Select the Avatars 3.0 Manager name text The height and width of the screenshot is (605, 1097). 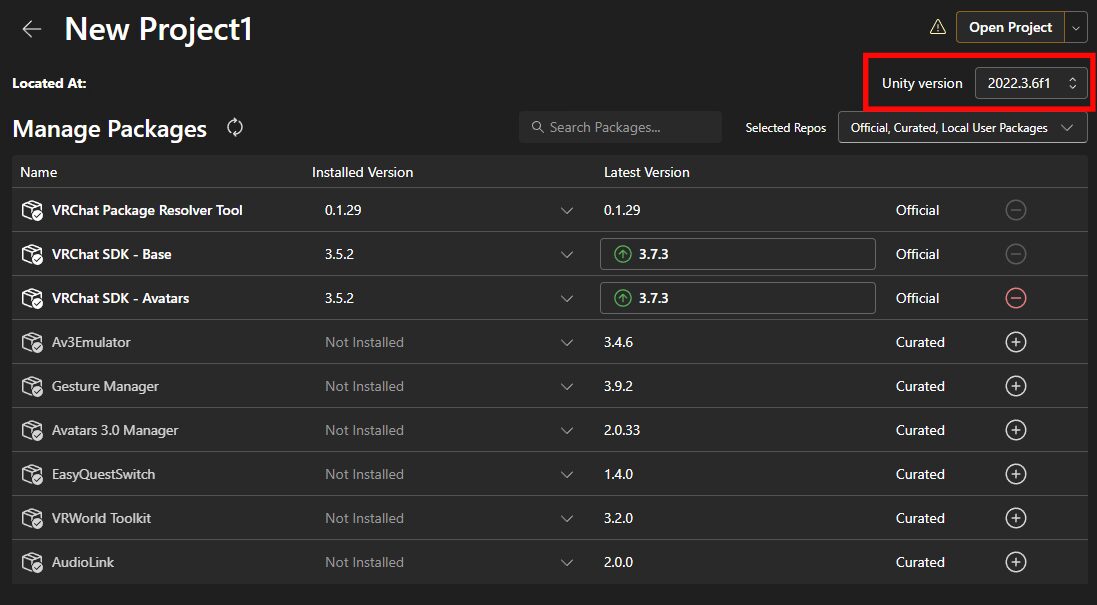click(115, 430)
